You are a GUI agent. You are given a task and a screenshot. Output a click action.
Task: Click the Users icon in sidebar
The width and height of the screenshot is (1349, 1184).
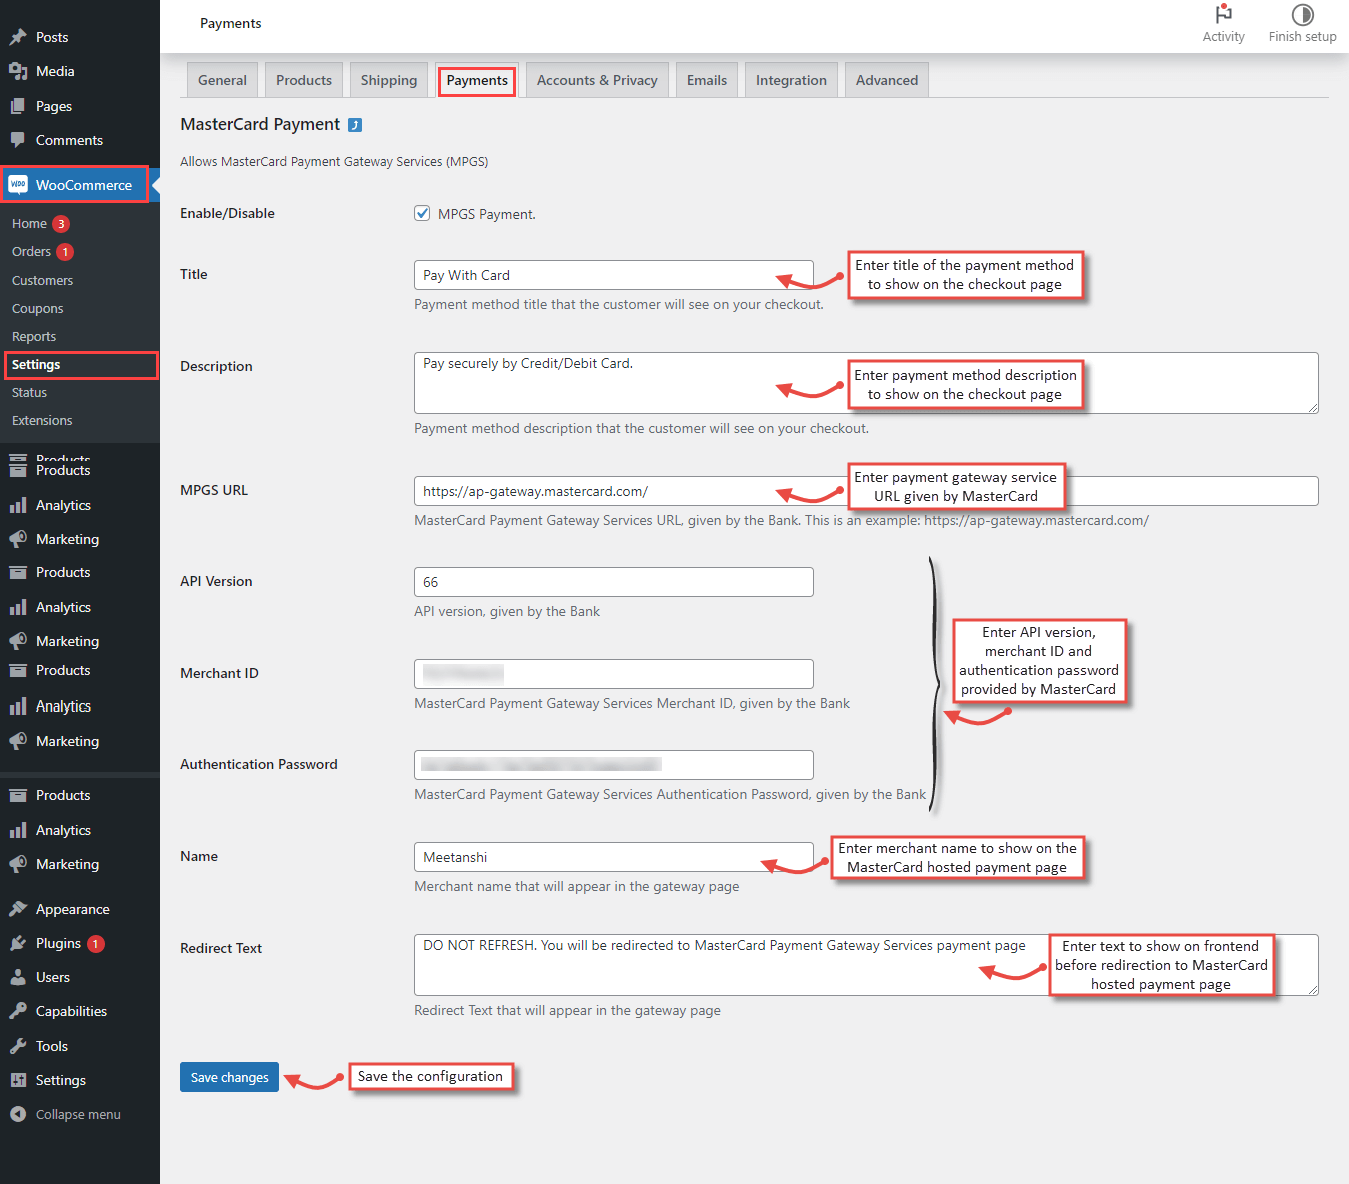click(x=18, y=977)
